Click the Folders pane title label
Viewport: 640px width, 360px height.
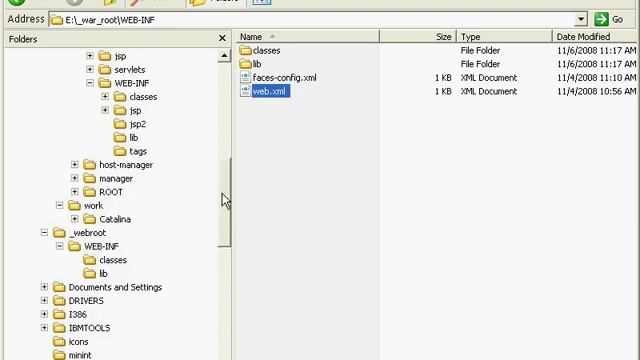[x=23, y=39]
